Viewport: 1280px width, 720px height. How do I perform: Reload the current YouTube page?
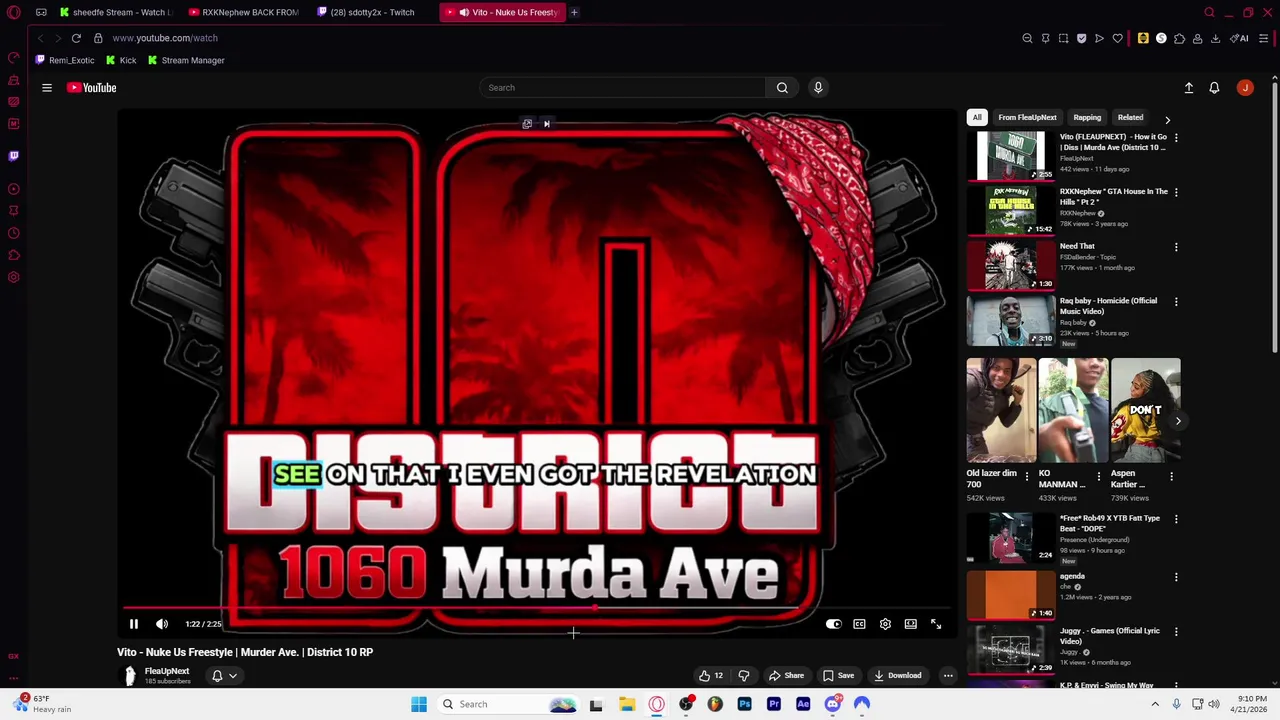coord(76,38)
